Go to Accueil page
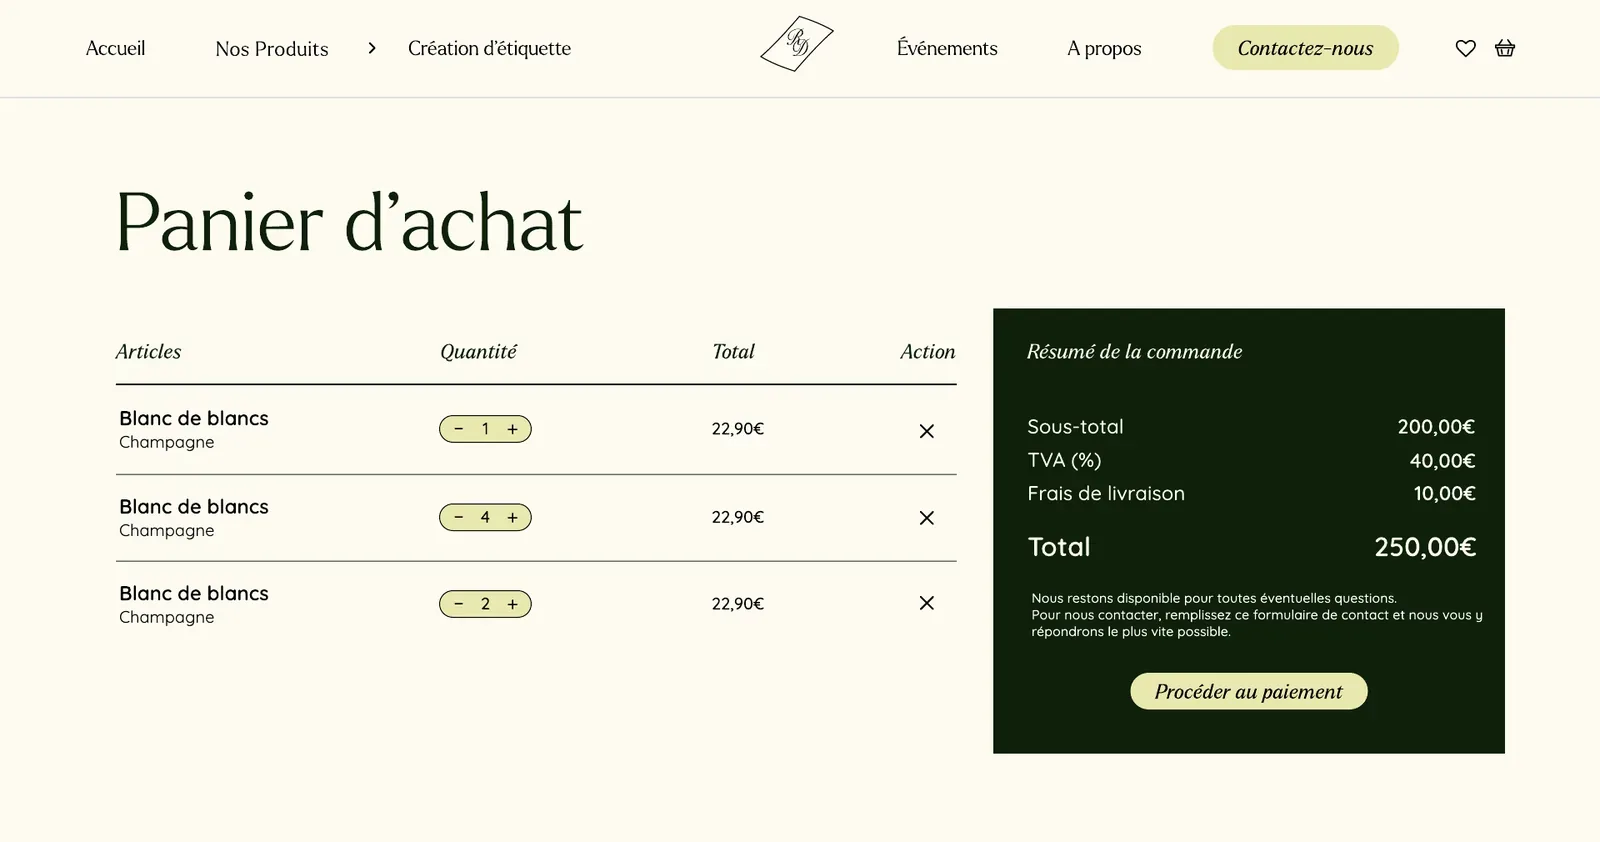Viewport: 1600px width, 842px height. coord(115,48)
